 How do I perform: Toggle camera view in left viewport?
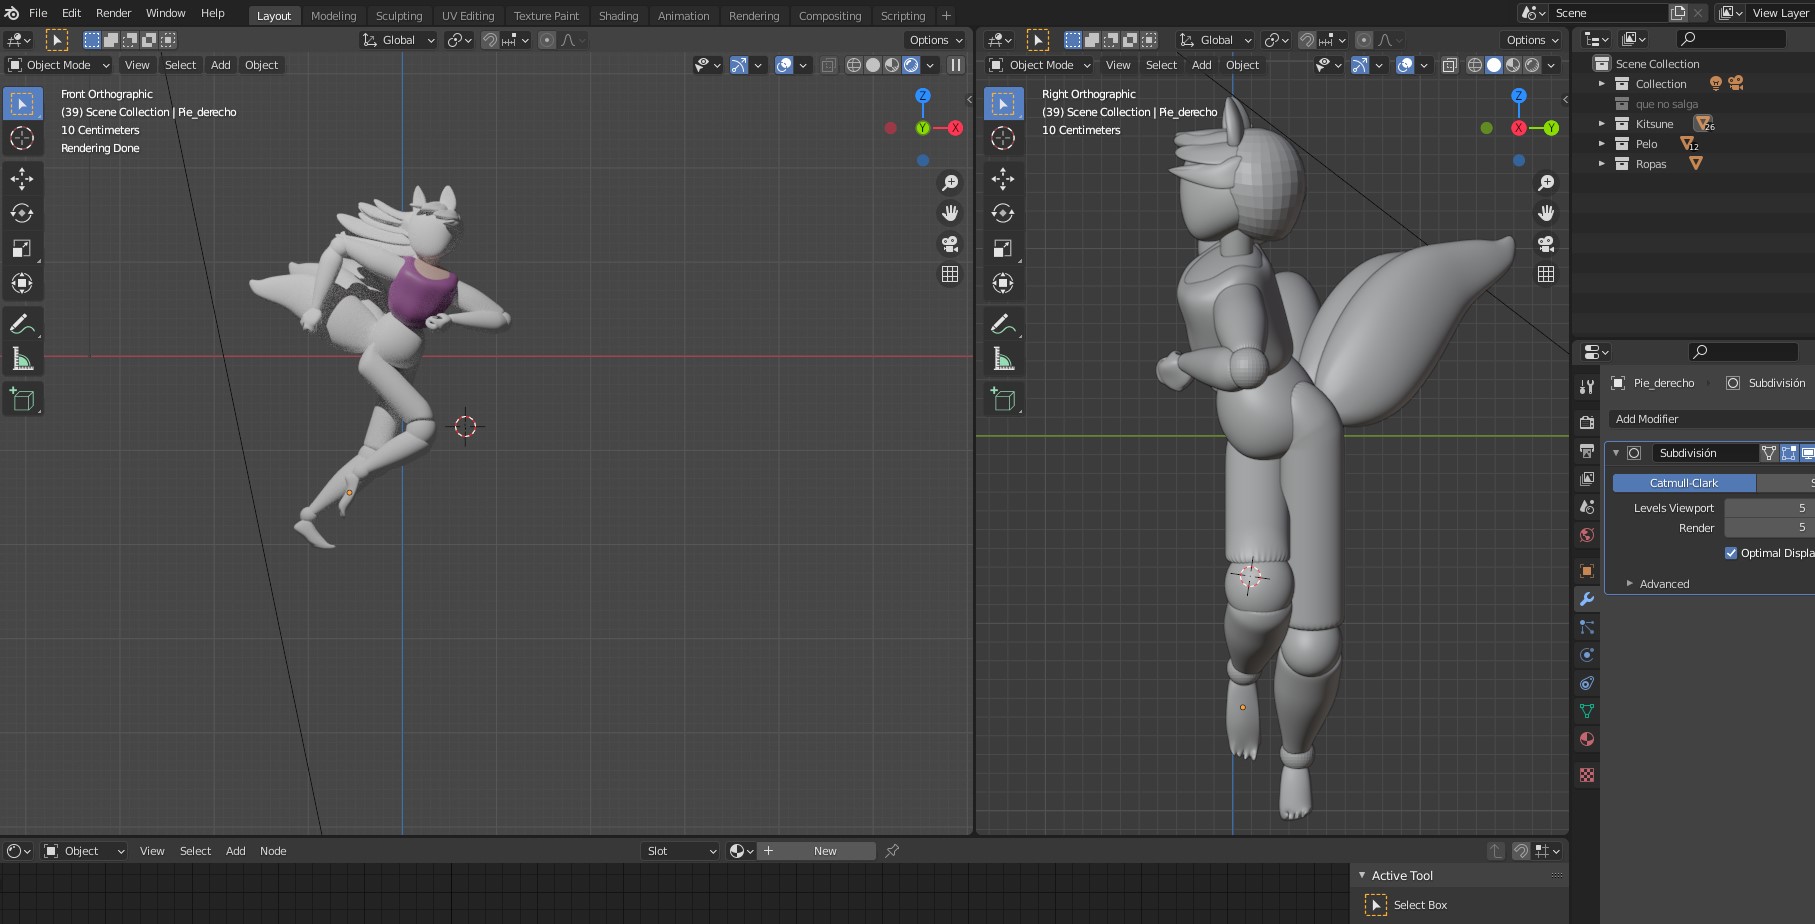tap(950, 243)
